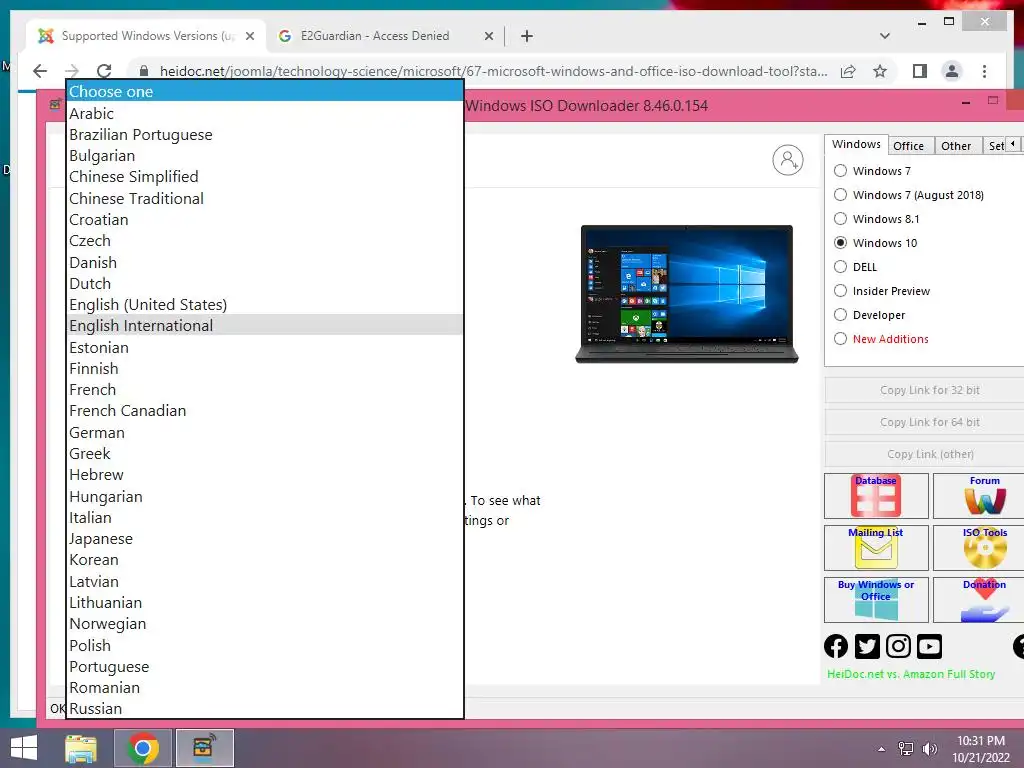This screenshot has height=768, width=1024.
Task: Select Windows 7 (August 2018) option
Action: tap(840, 195)
